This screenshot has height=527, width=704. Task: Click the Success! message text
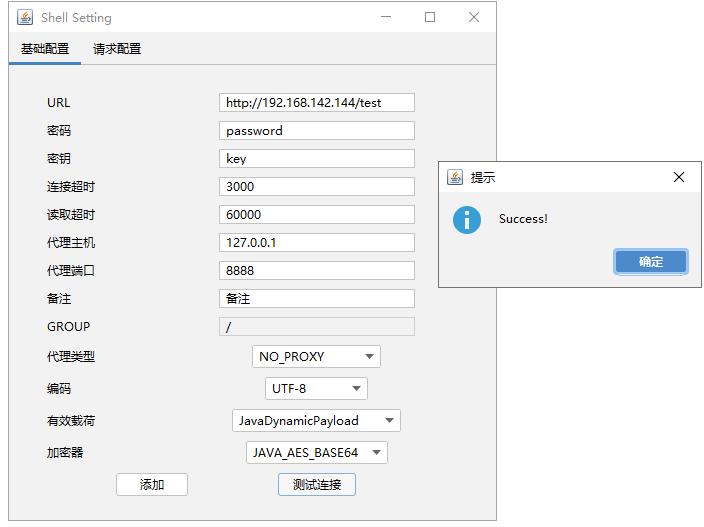click(x=523, y=219)
